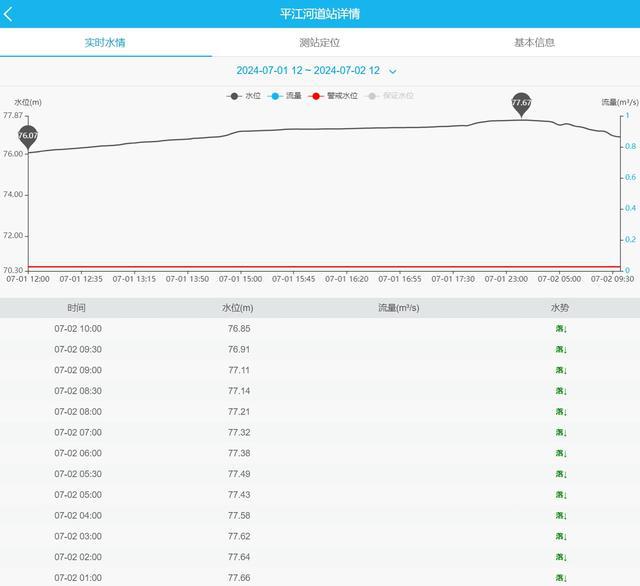Click the falling arrow icon for 07-02 10:00
The width and height of the screenshot is (640, 586).
[x=561, y=329]
